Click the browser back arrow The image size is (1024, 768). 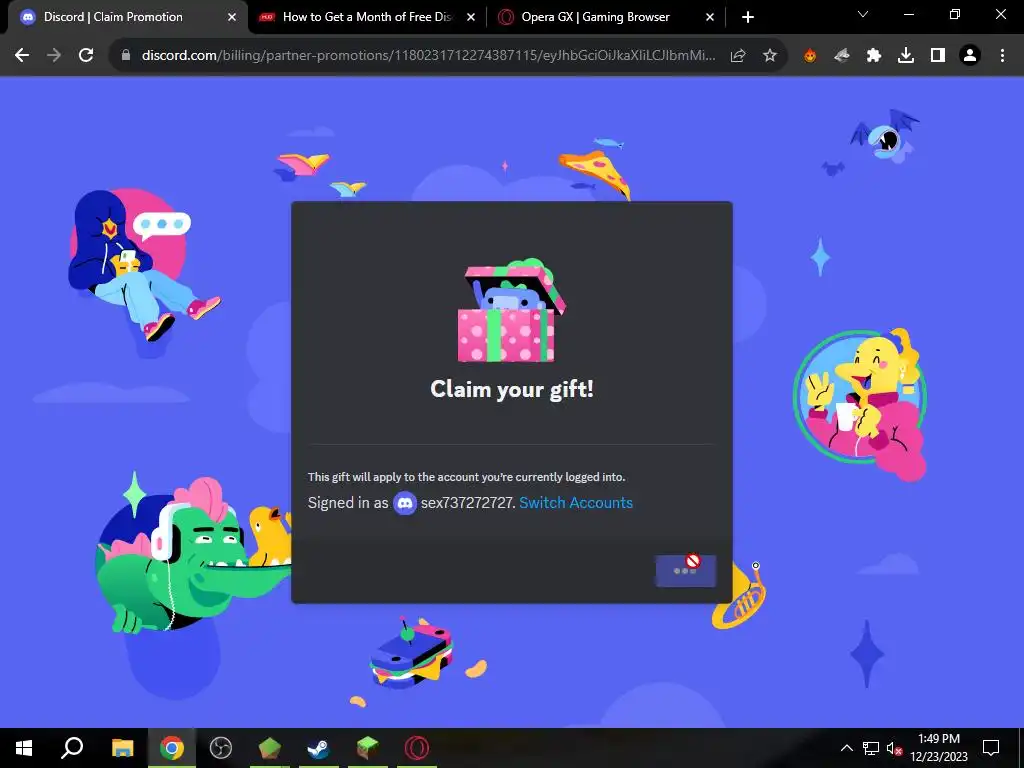(22, 56)
